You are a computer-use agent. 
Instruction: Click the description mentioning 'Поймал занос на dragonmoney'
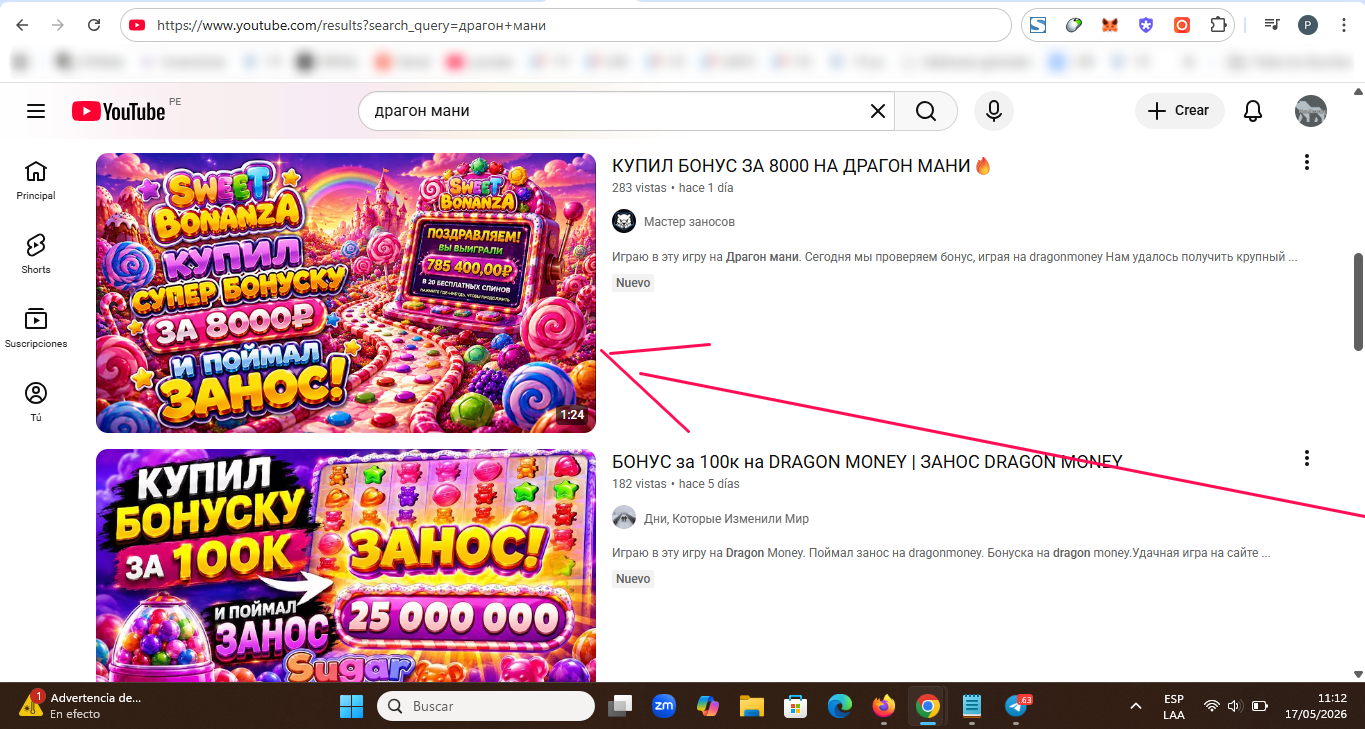pos(941,553)
